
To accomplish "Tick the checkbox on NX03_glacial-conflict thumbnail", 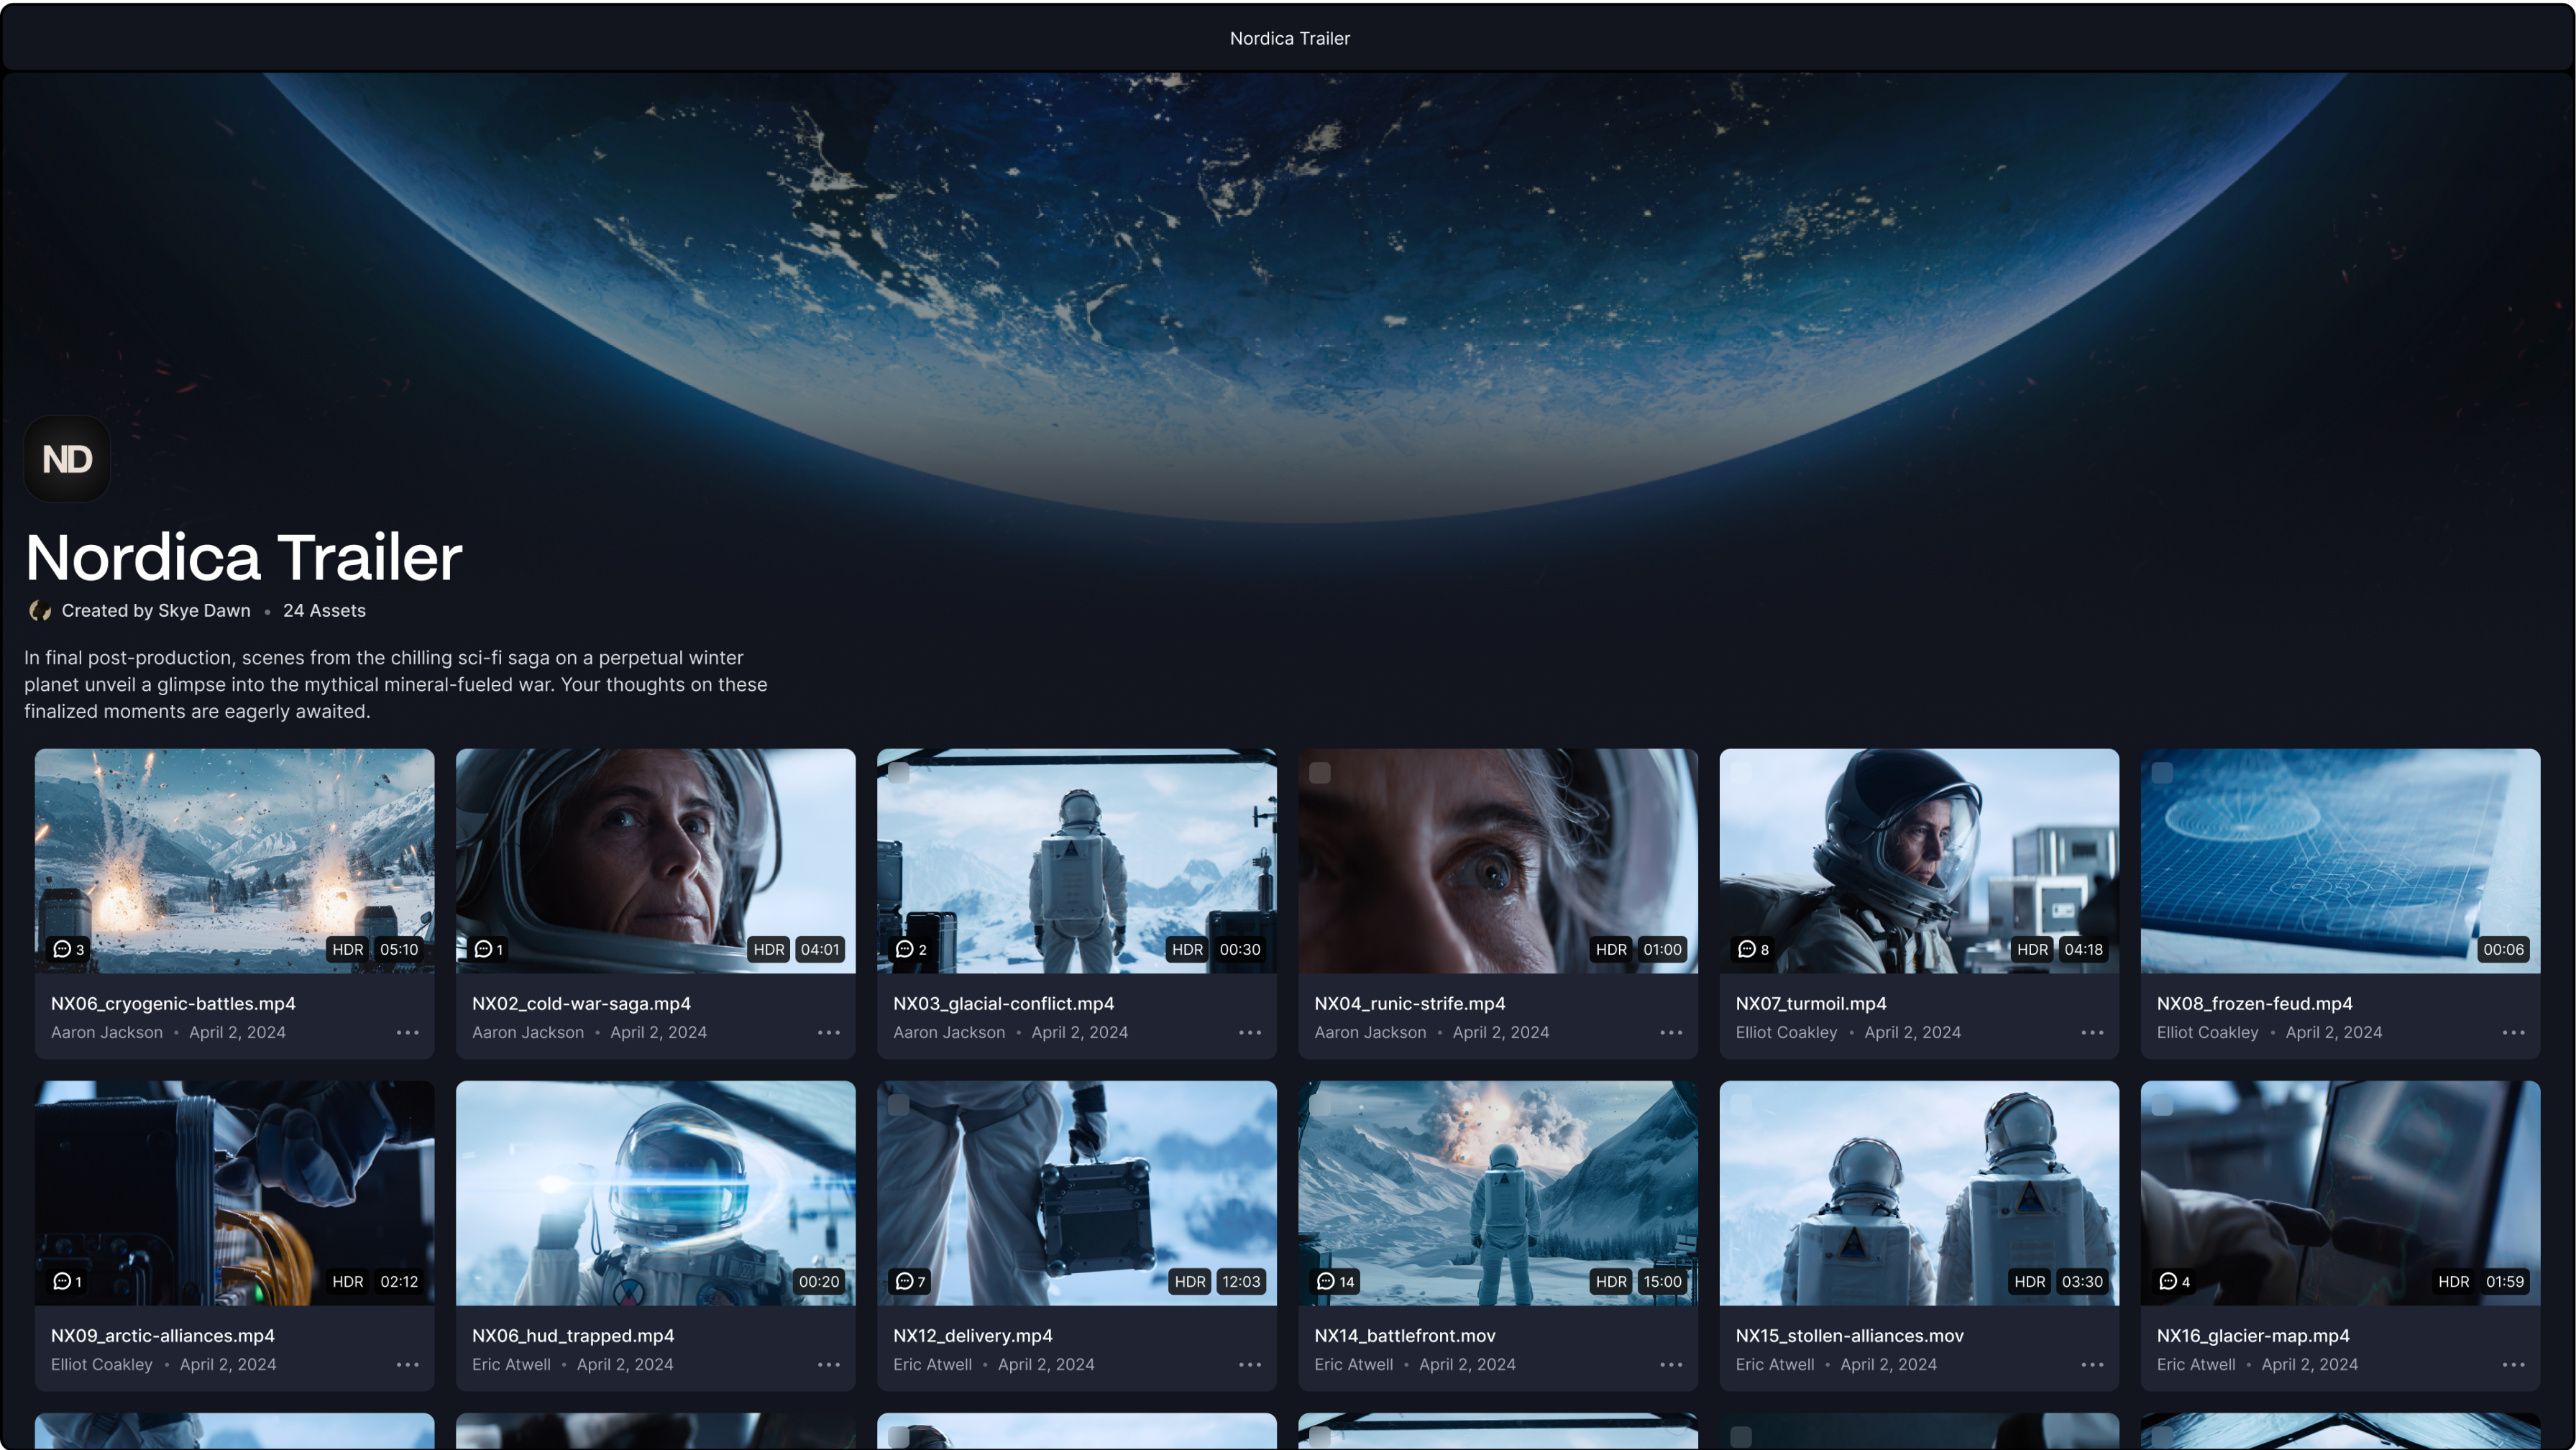I will pos(899,773).
